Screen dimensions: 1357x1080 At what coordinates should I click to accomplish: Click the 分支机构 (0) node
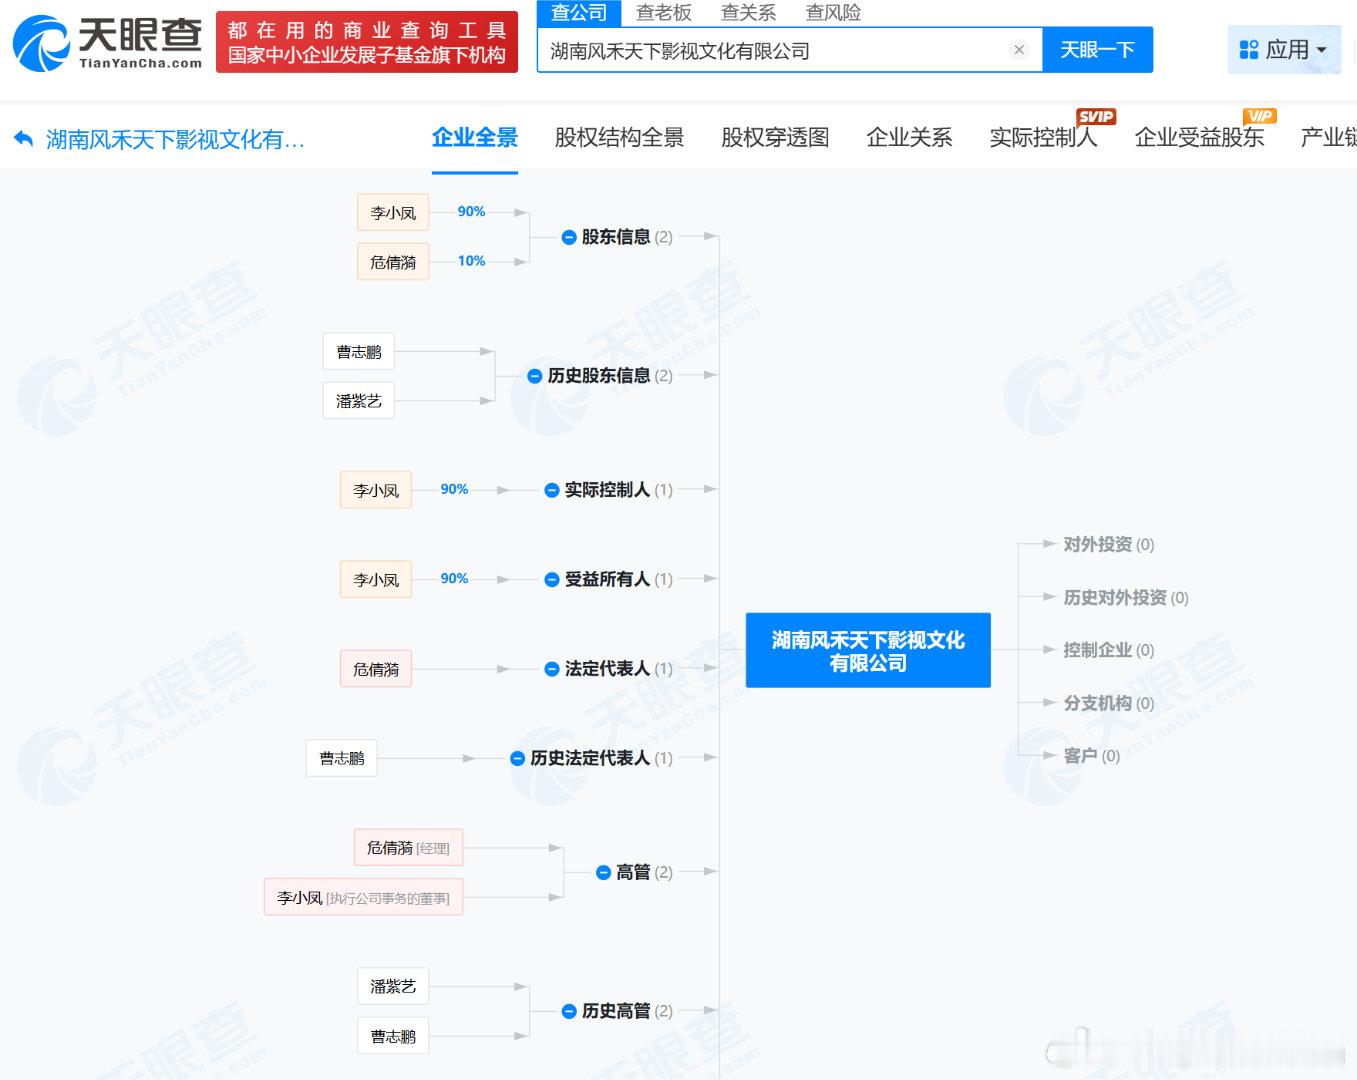point(1109,704)
